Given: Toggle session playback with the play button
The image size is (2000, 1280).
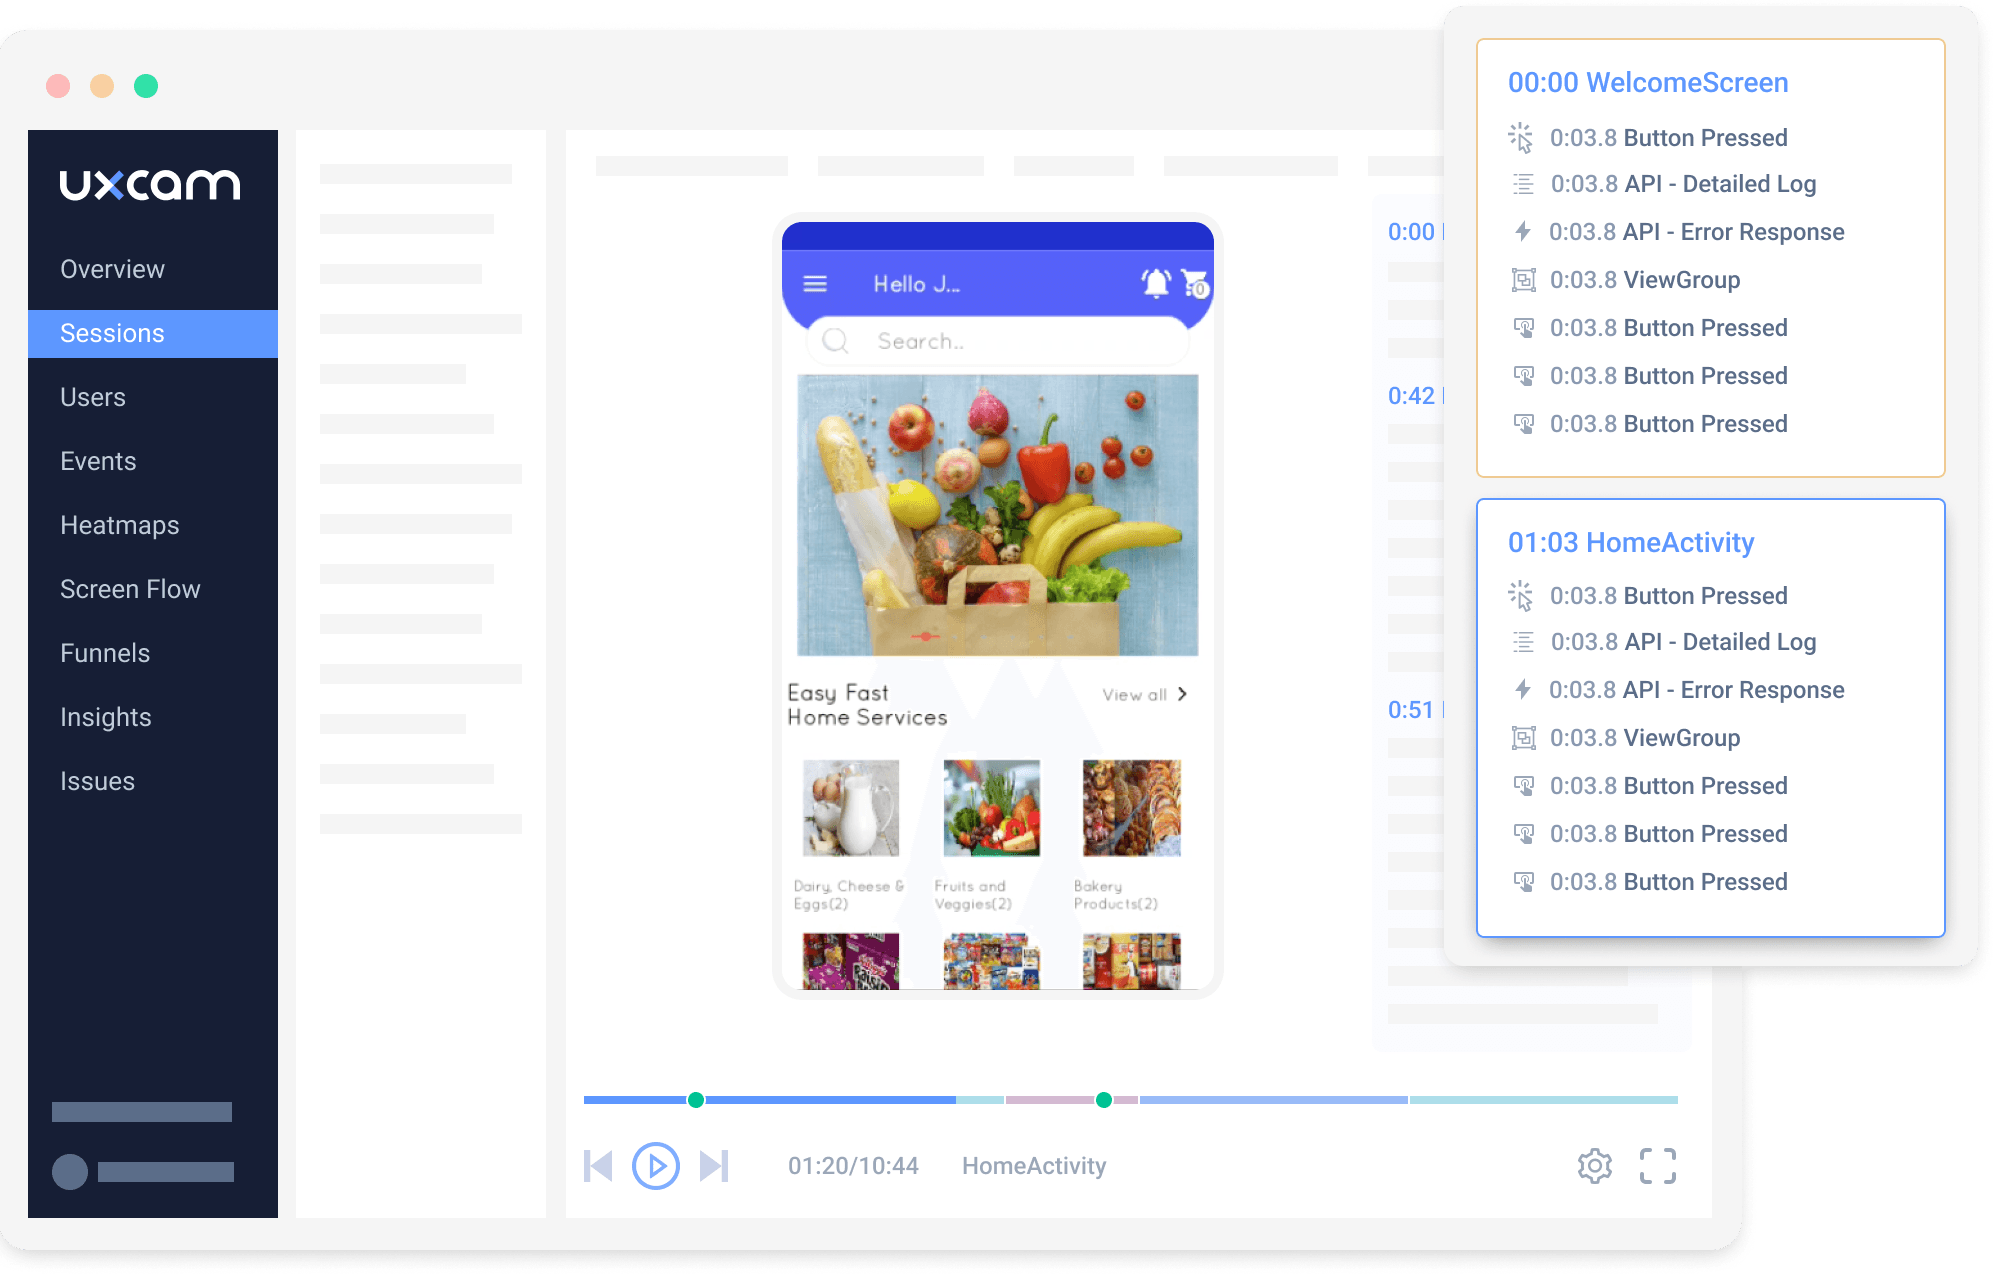Looking at the screenshot, I should (x=655, y=1165).
